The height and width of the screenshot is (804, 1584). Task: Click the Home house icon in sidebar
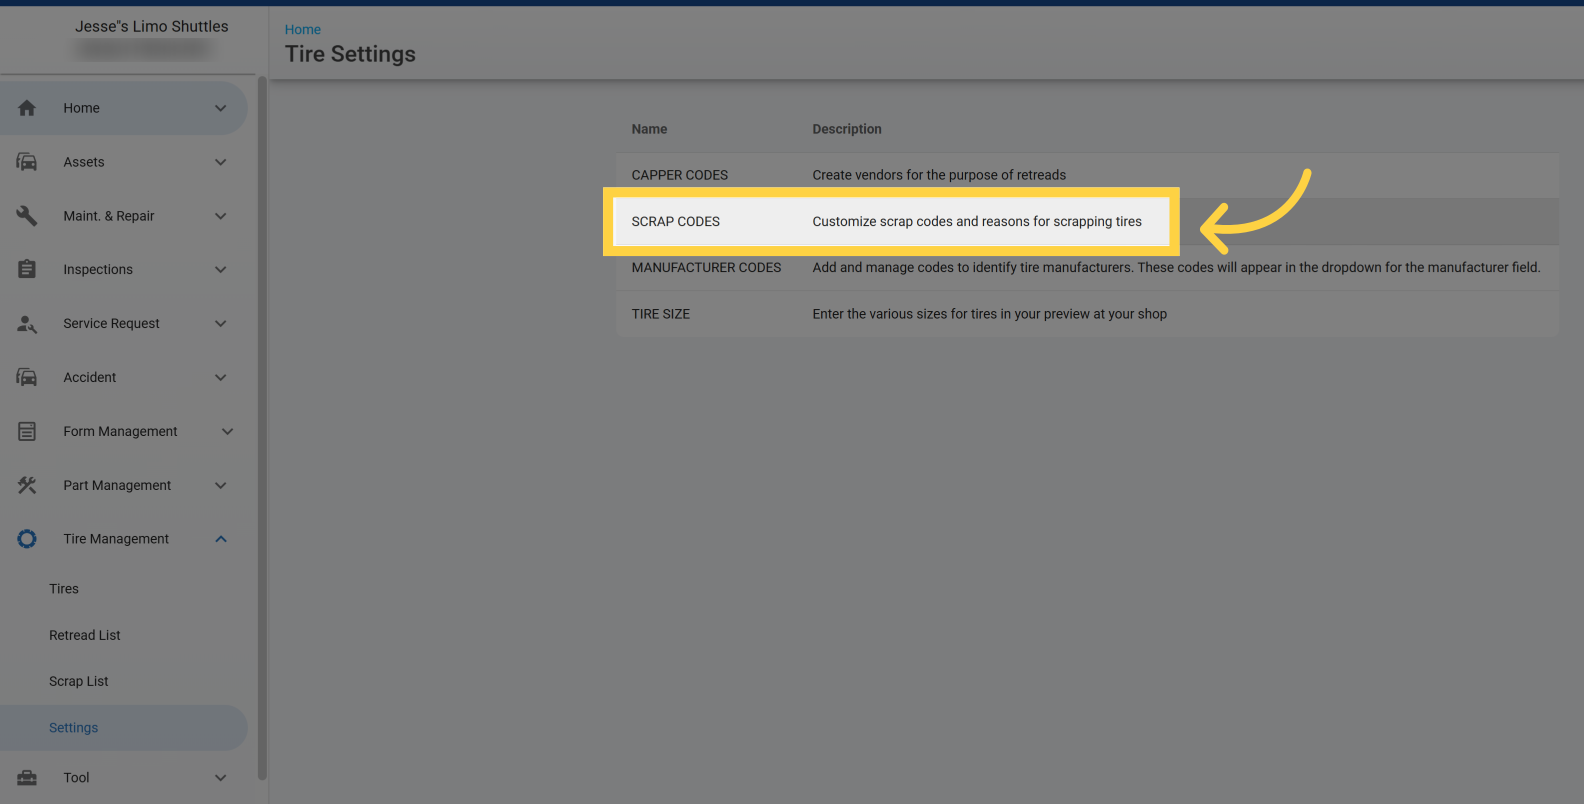click(27, 108)
